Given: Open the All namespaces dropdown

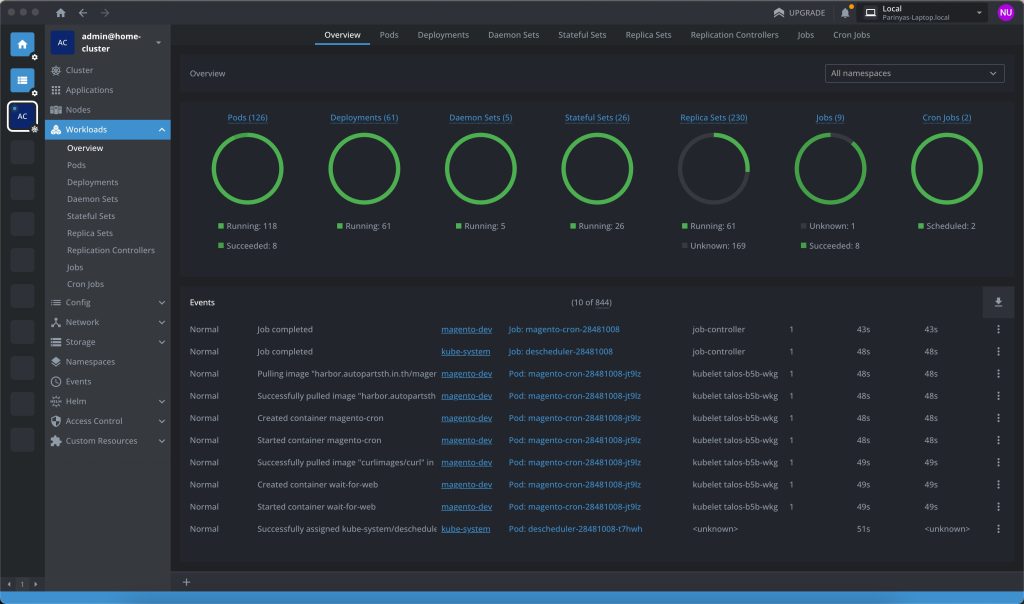Looking at the screenshot, I should (914, 73).
